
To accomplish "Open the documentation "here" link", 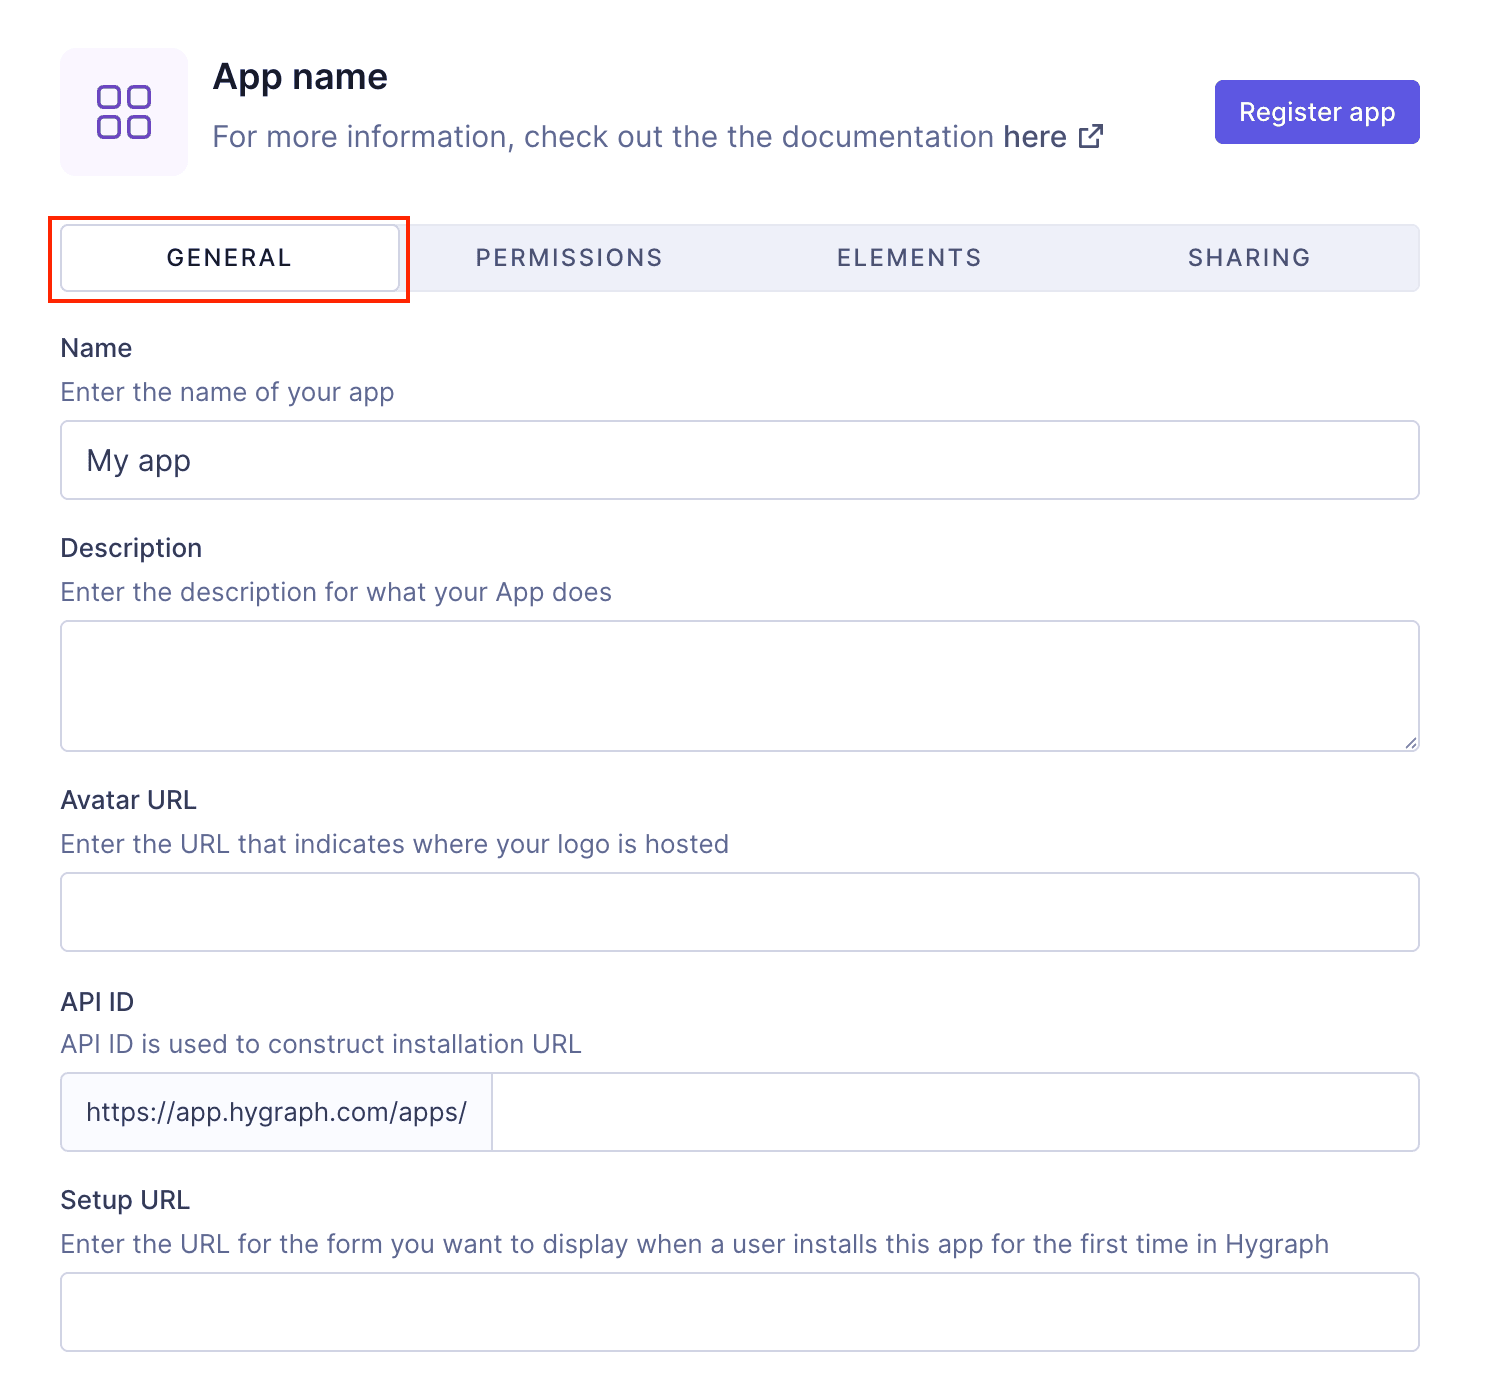I will [x=1034, y=136].
